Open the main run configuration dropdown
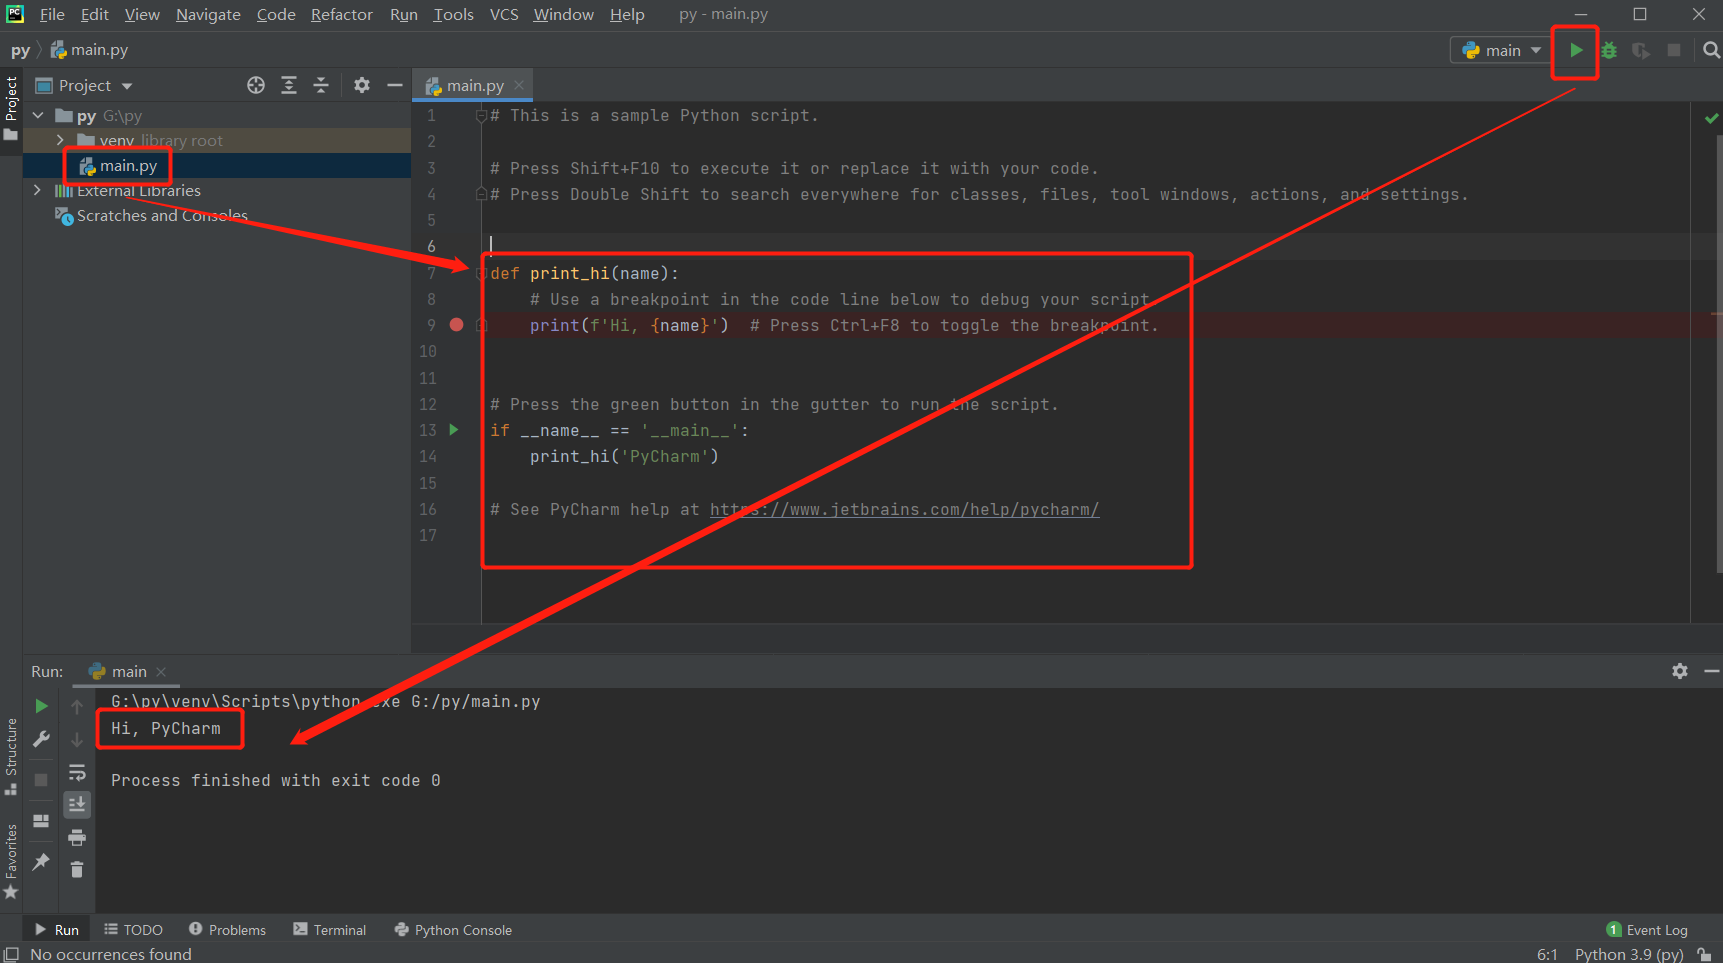 [x=1502, y=50]
